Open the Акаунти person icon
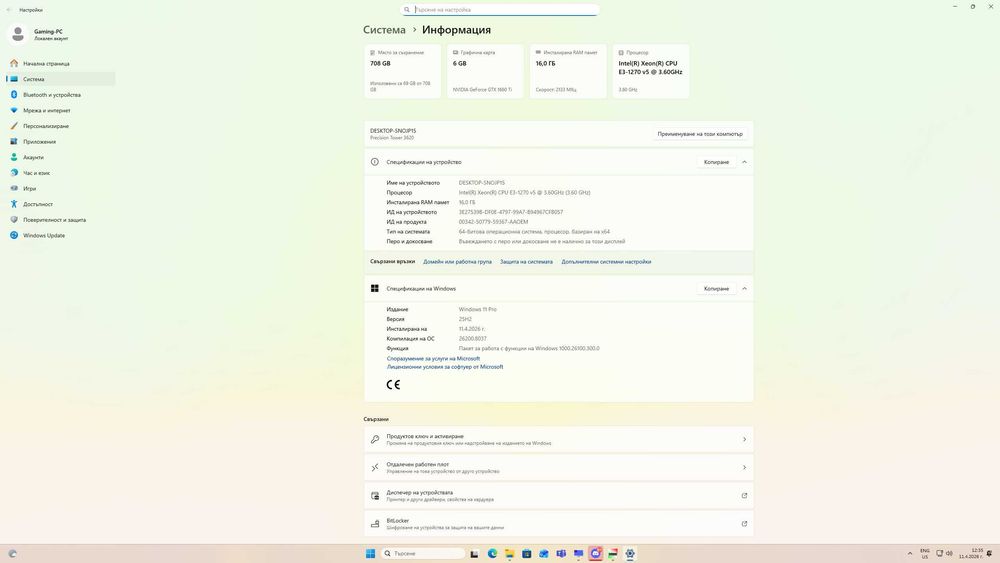Image resolution: width=1000 pixels, height=563 pixels. tap(14, 157)
